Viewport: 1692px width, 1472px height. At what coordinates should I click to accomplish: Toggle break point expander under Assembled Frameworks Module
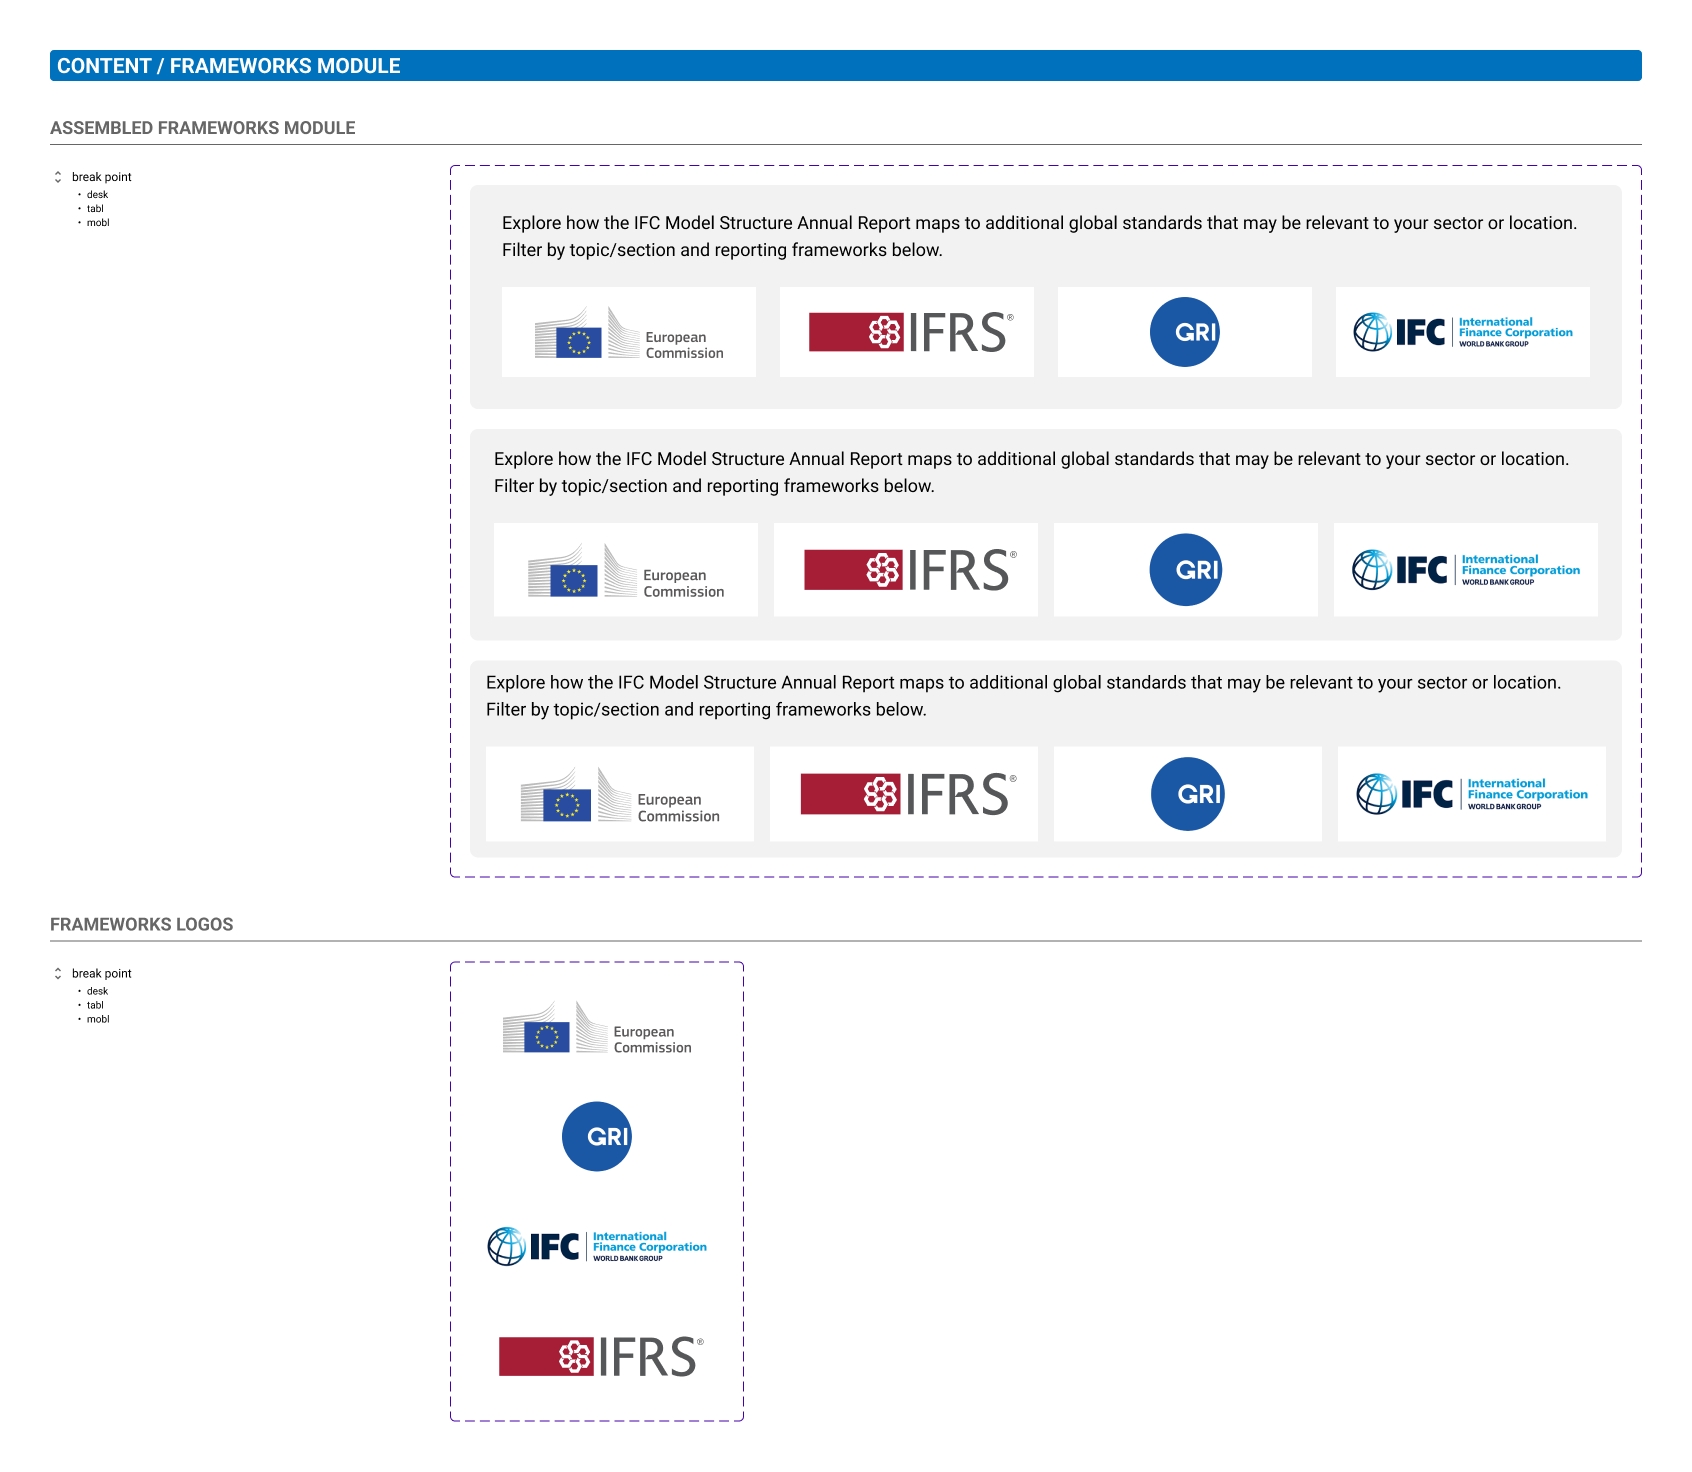tap(58, 177)
